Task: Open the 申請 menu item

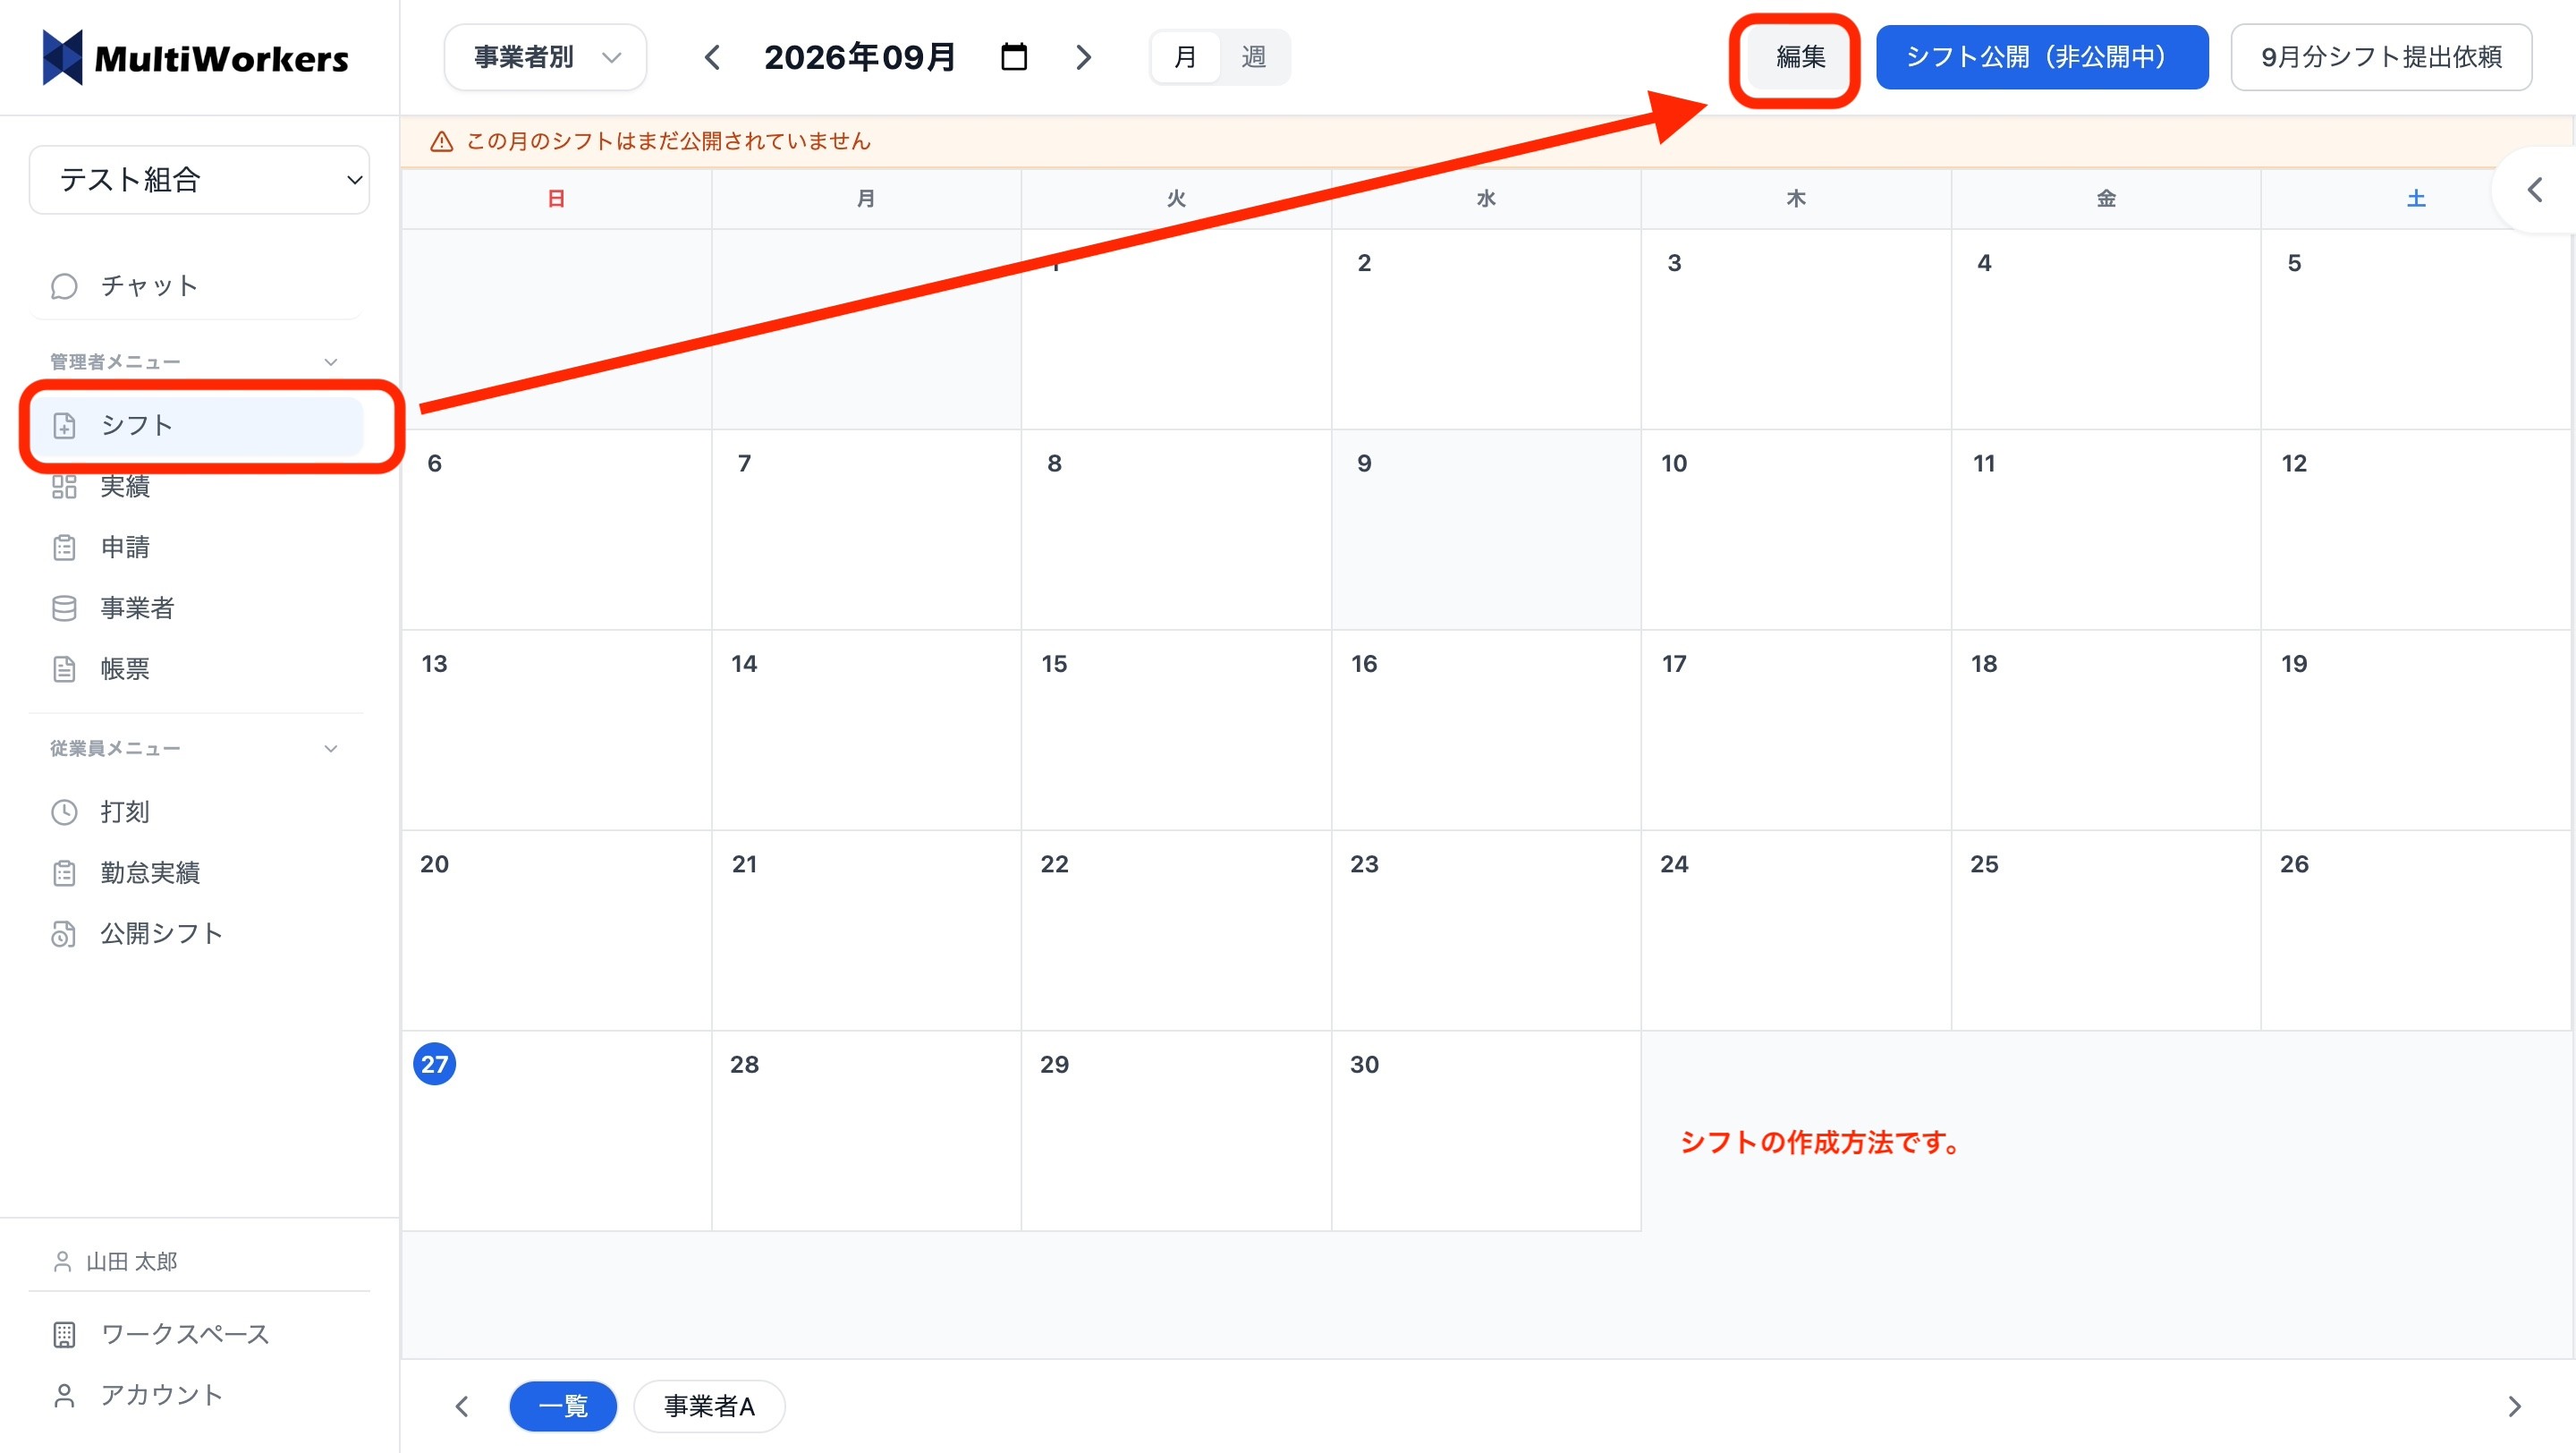Action: [196, 548]
